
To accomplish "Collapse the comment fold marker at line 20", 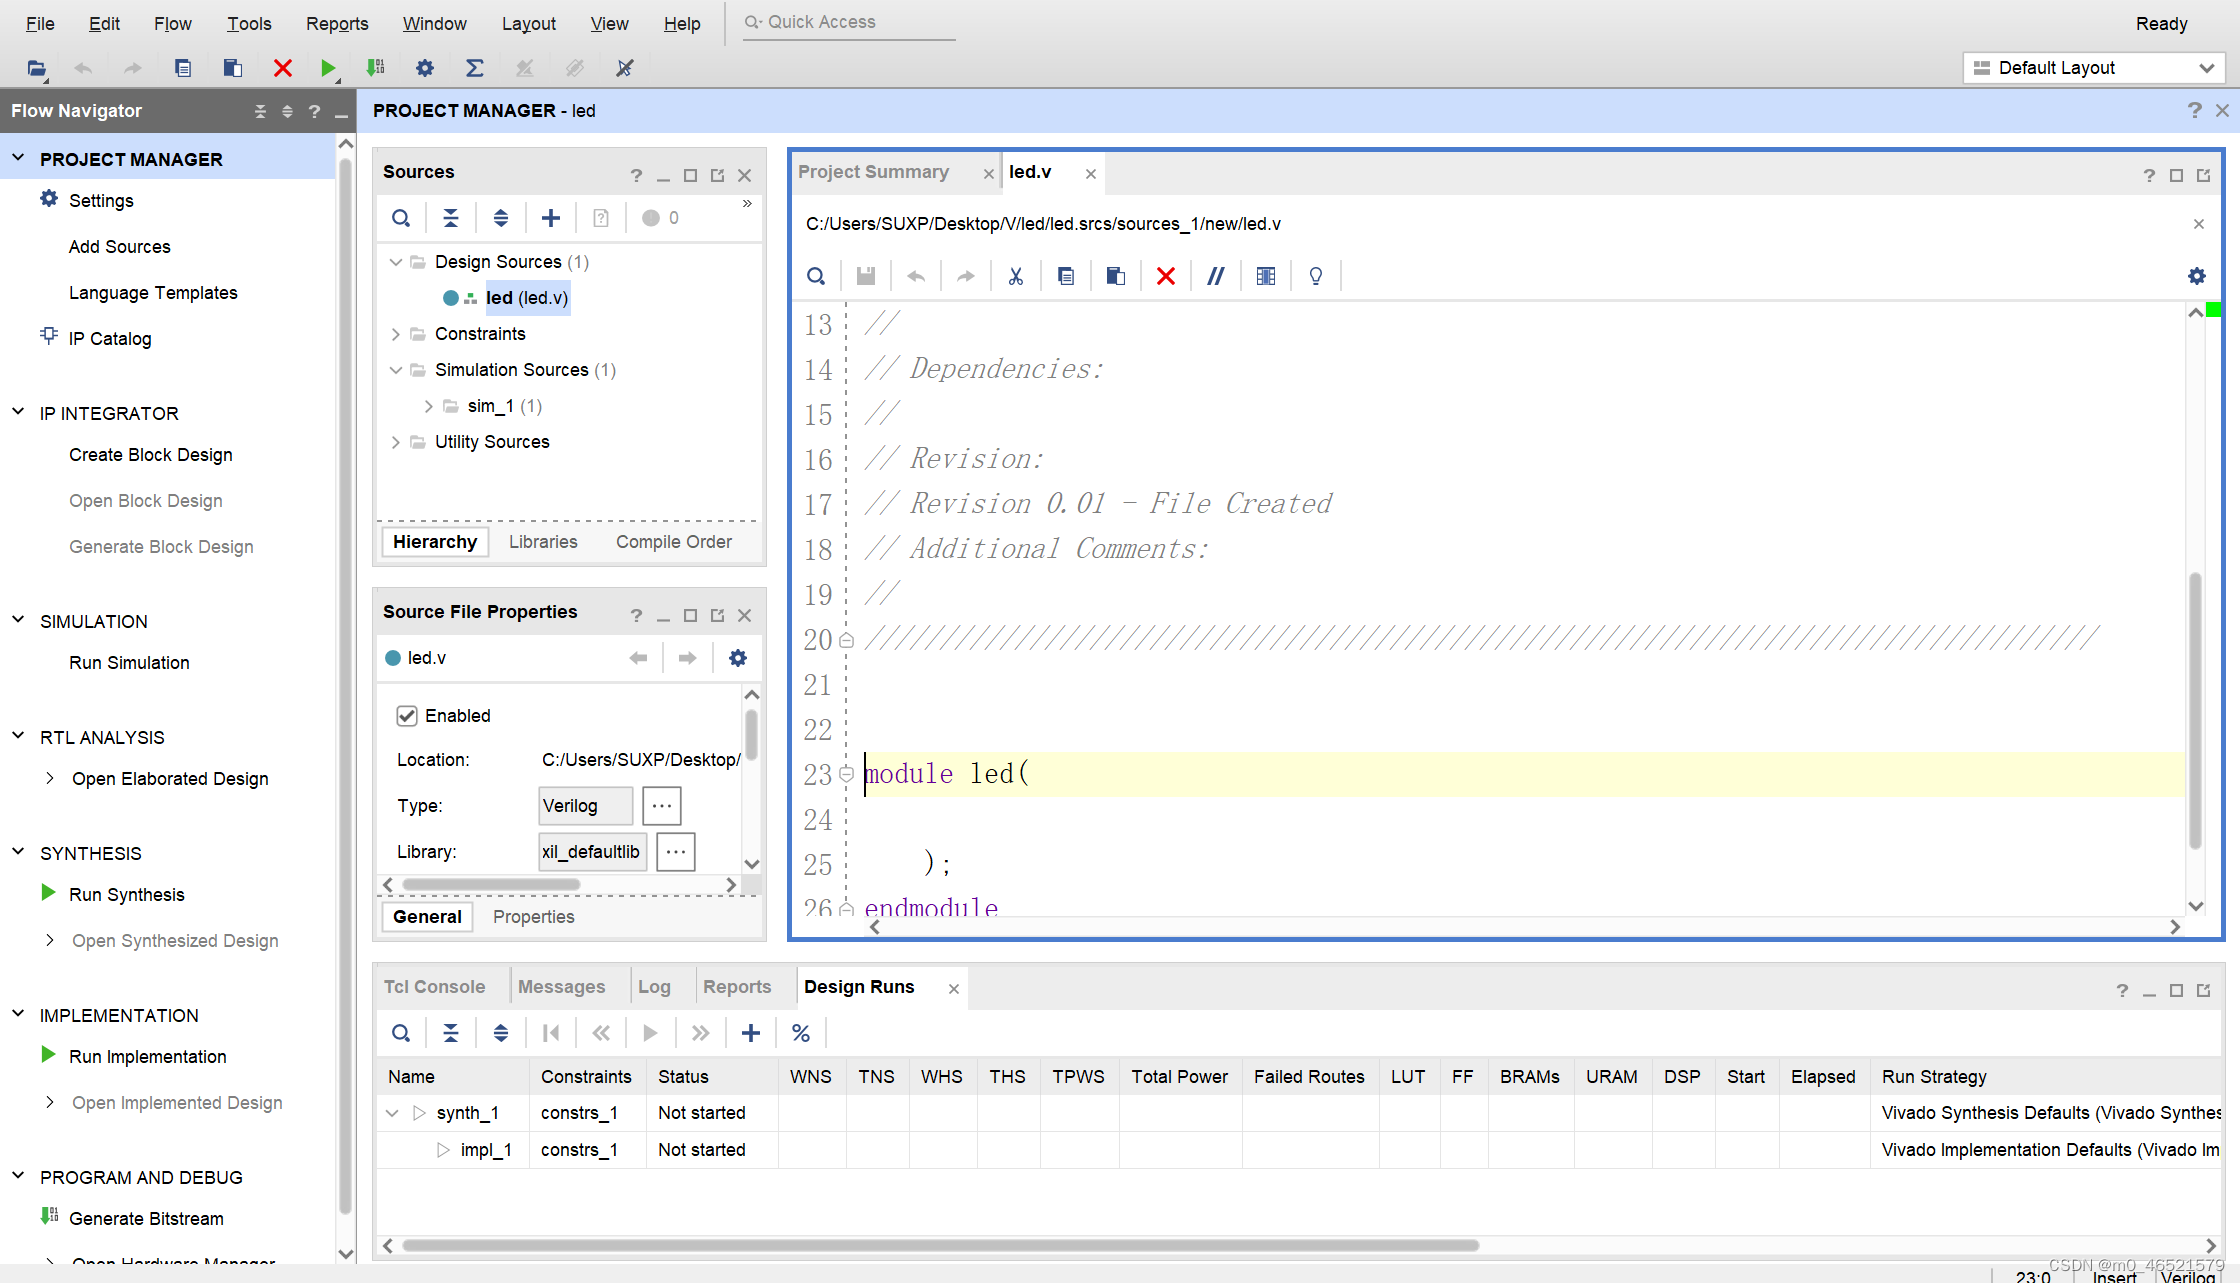I will (x=846, y=640).
